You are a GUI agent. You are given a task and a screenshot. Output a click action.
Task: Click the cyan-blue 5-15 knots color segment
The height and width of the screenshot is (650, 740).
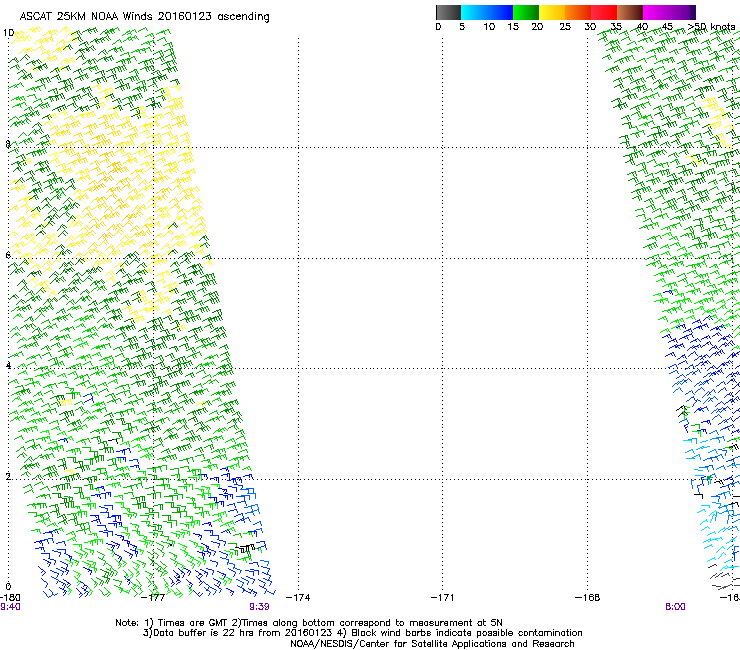[487, 12]
